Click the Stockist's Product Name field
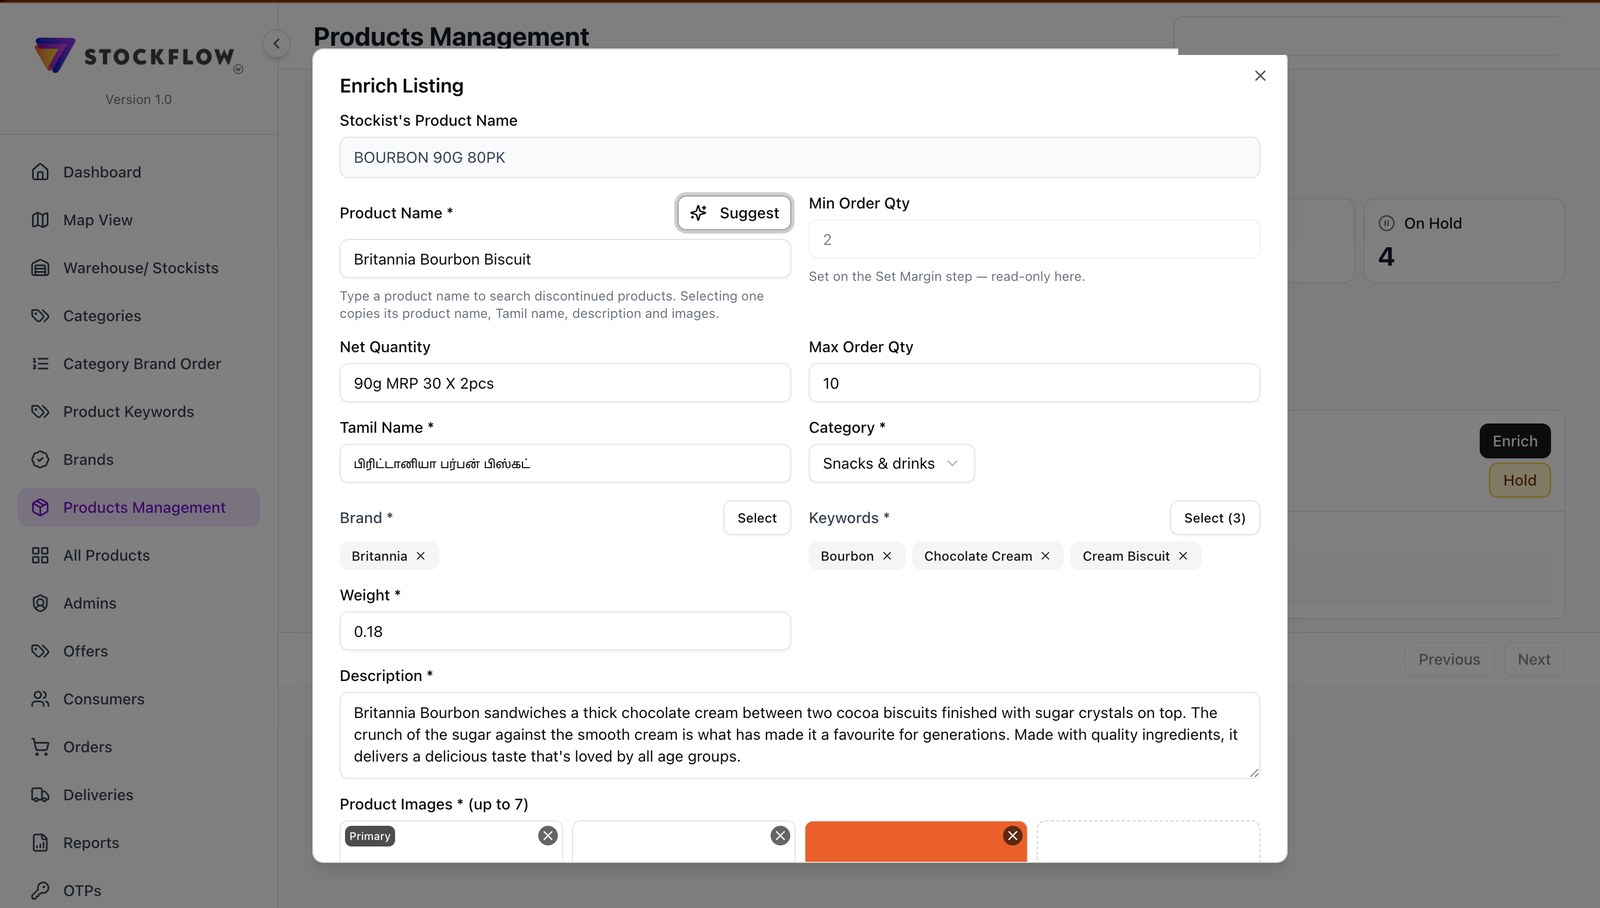 800,158
